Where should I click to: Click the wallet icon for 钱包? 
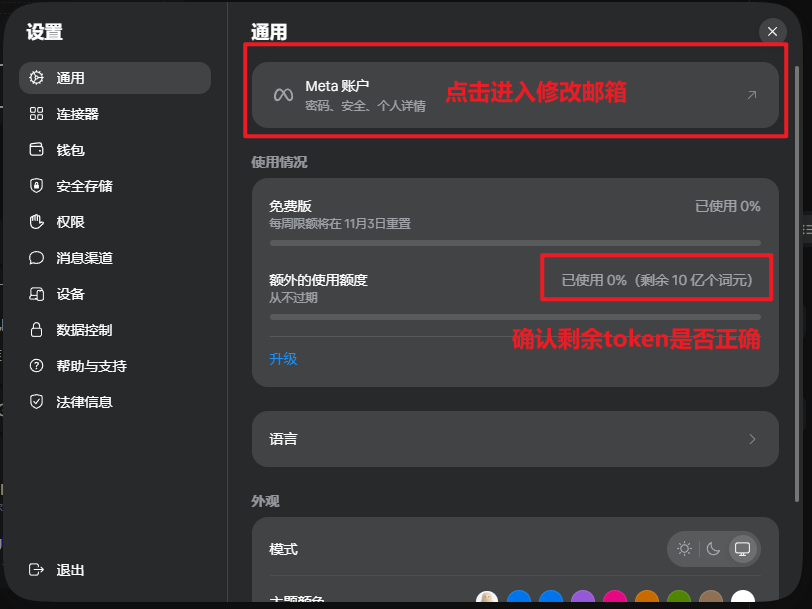(36, 150)
